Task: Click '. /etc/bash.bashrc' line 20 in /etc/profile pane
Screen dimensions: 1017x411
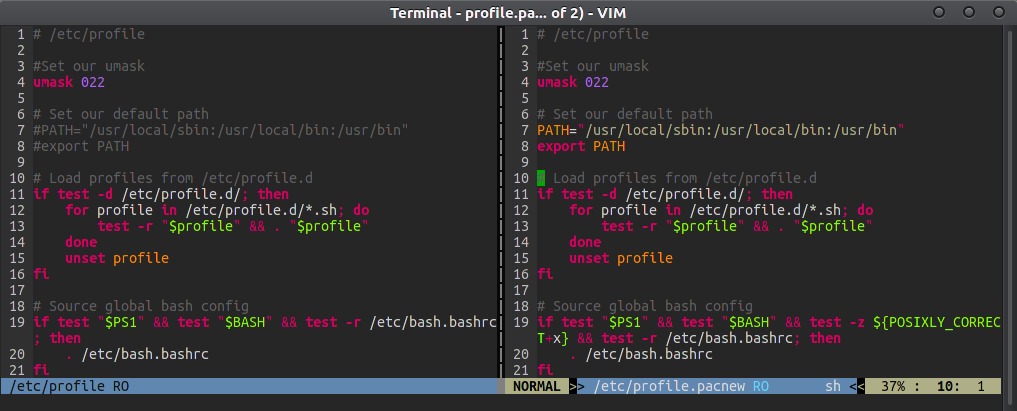Action: tap(137, 355)
